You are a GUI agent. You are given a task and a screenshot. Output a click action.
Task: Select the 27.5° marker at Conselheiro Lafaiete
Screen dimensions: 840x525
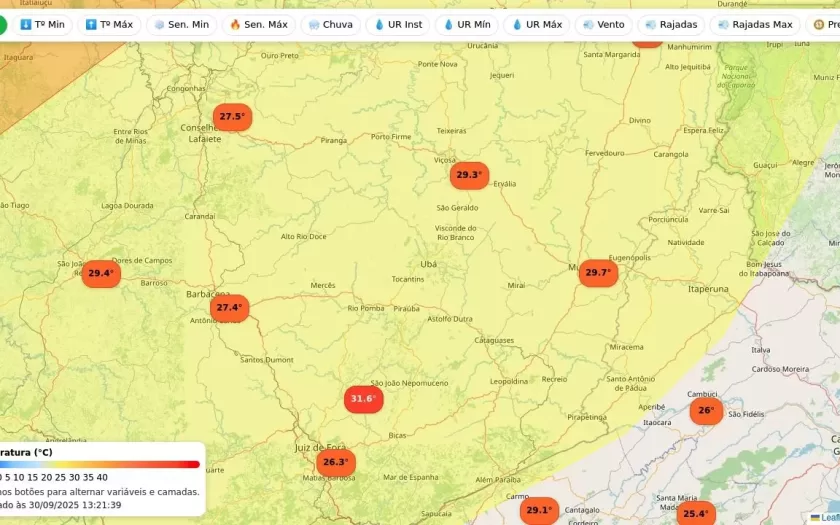(x=232, y=117)
